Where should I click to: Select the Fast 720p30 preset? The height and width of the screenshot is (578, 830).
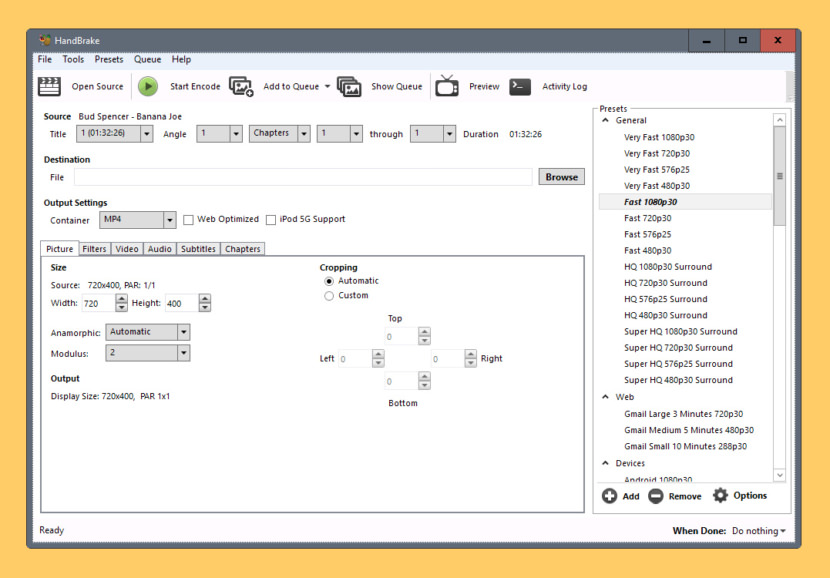pyautogui.click(x=647, y=218)
